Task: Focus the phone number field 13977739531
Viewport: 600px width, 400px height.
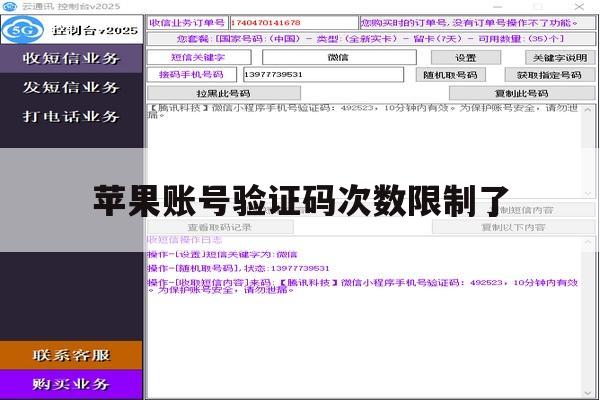Action: 323,75
